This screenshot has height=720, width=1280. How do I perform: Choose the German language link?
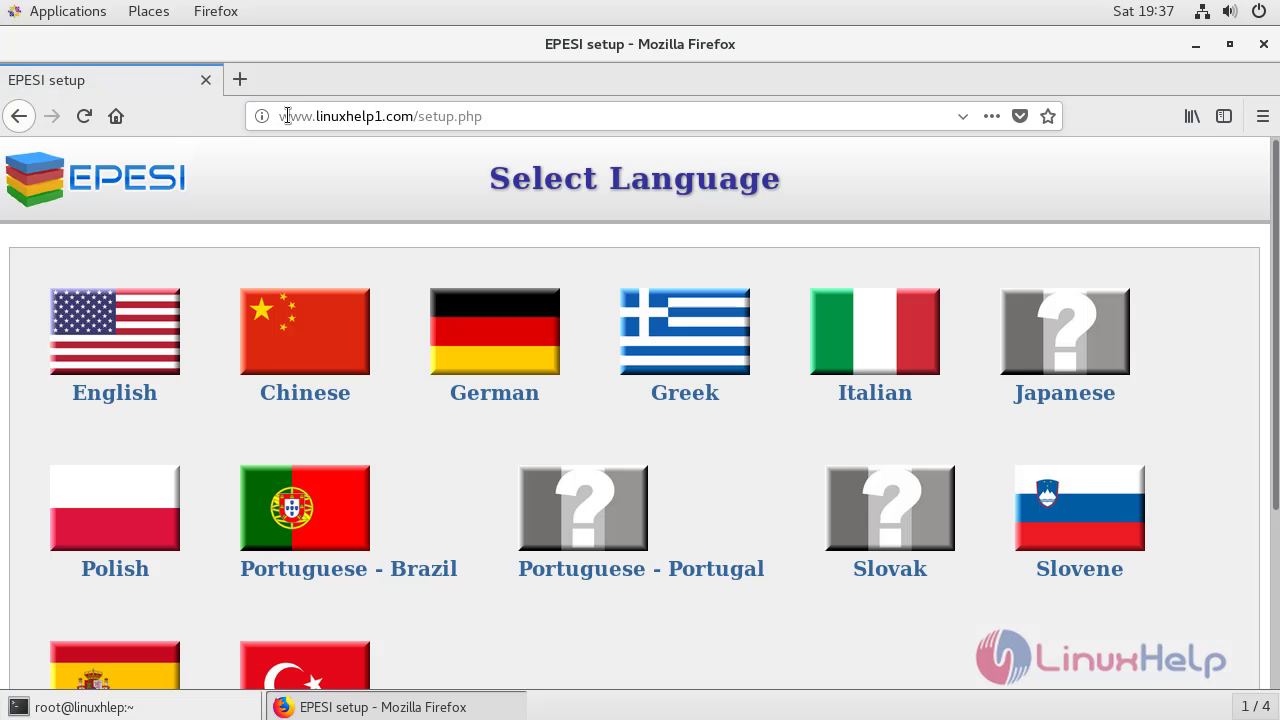(x=495, y=393)
